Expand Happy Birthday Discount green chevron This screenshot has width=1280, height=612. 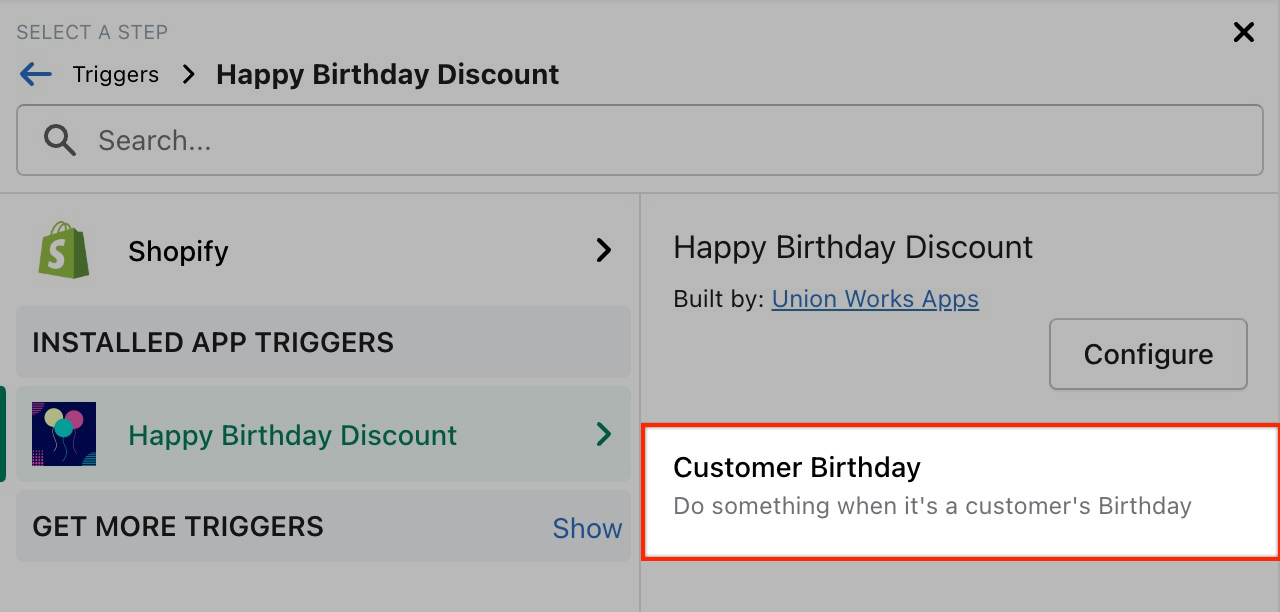pos(603,435)
